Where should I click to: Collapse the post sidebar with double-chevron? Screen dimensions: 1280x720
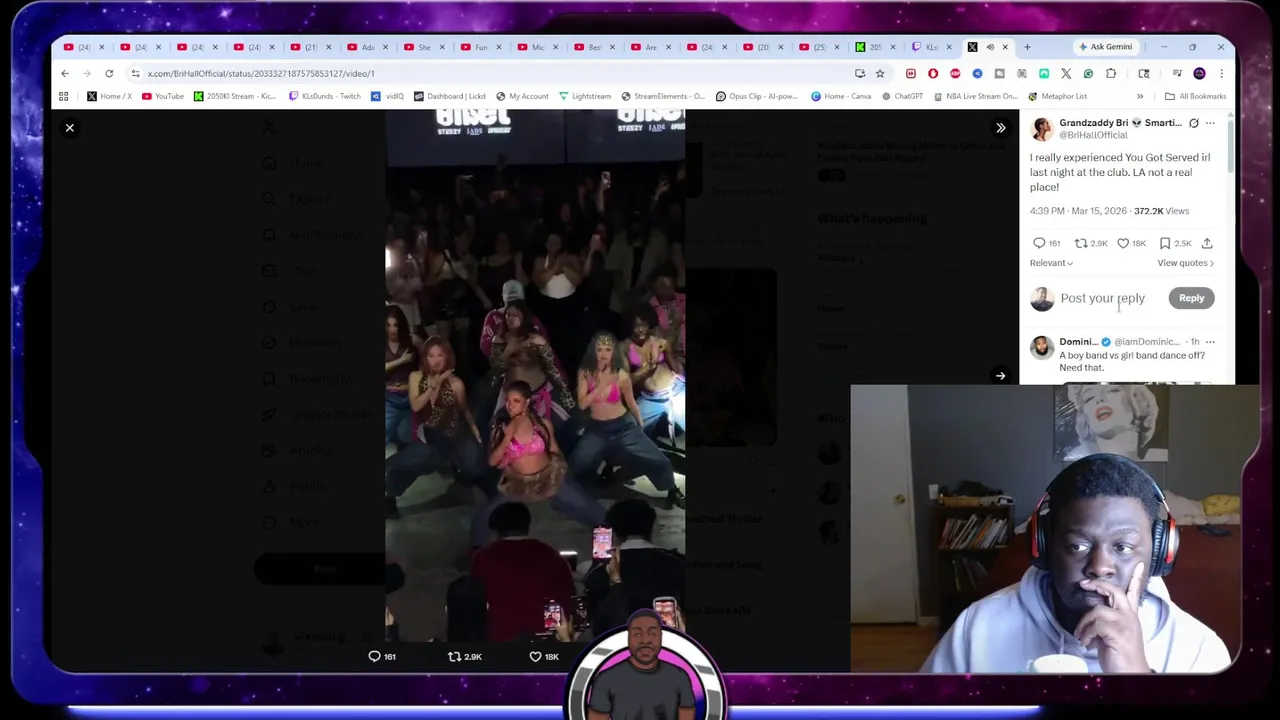pos(1000,128)
